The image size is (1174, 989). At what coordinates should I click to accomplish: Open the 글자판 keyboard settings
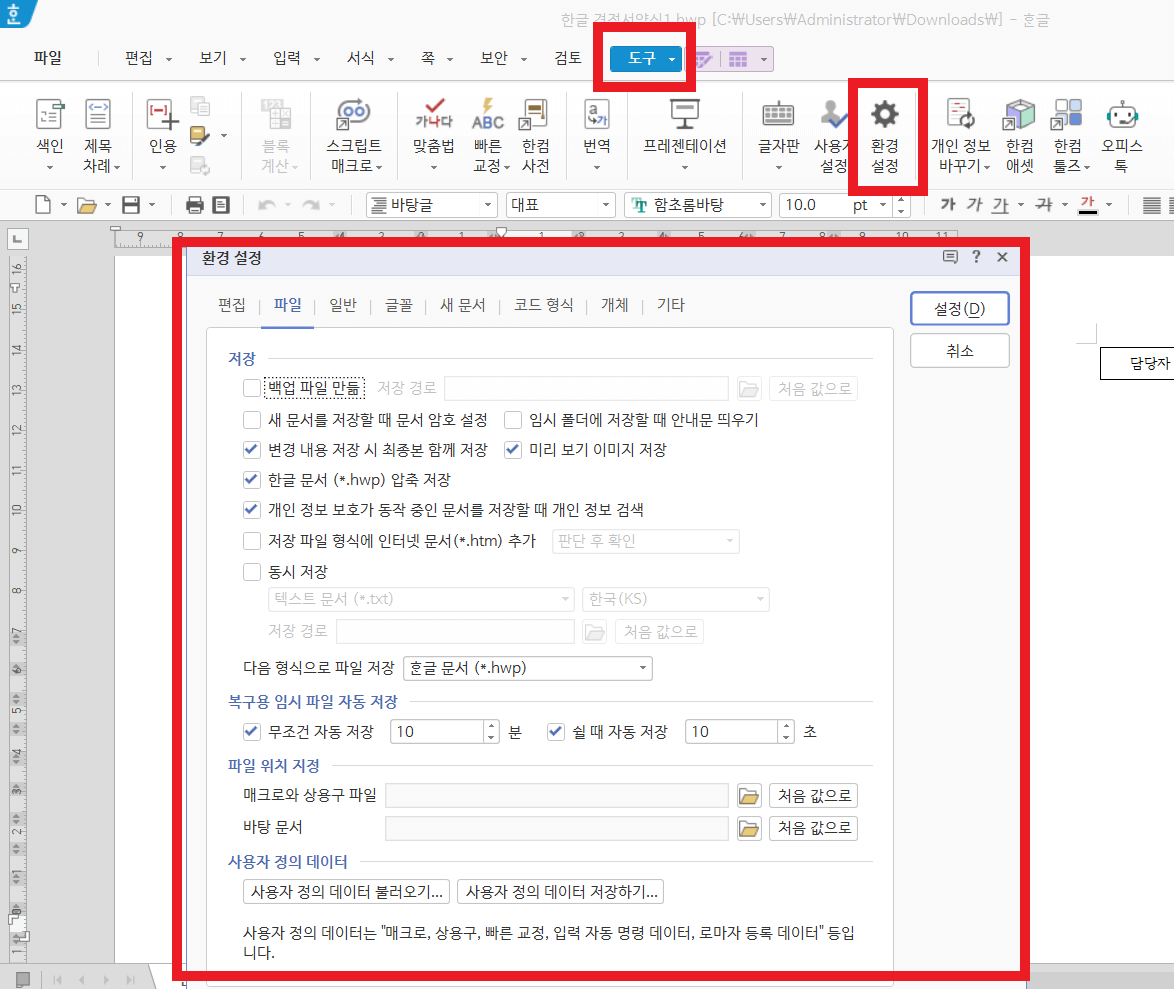click(779, 135)
